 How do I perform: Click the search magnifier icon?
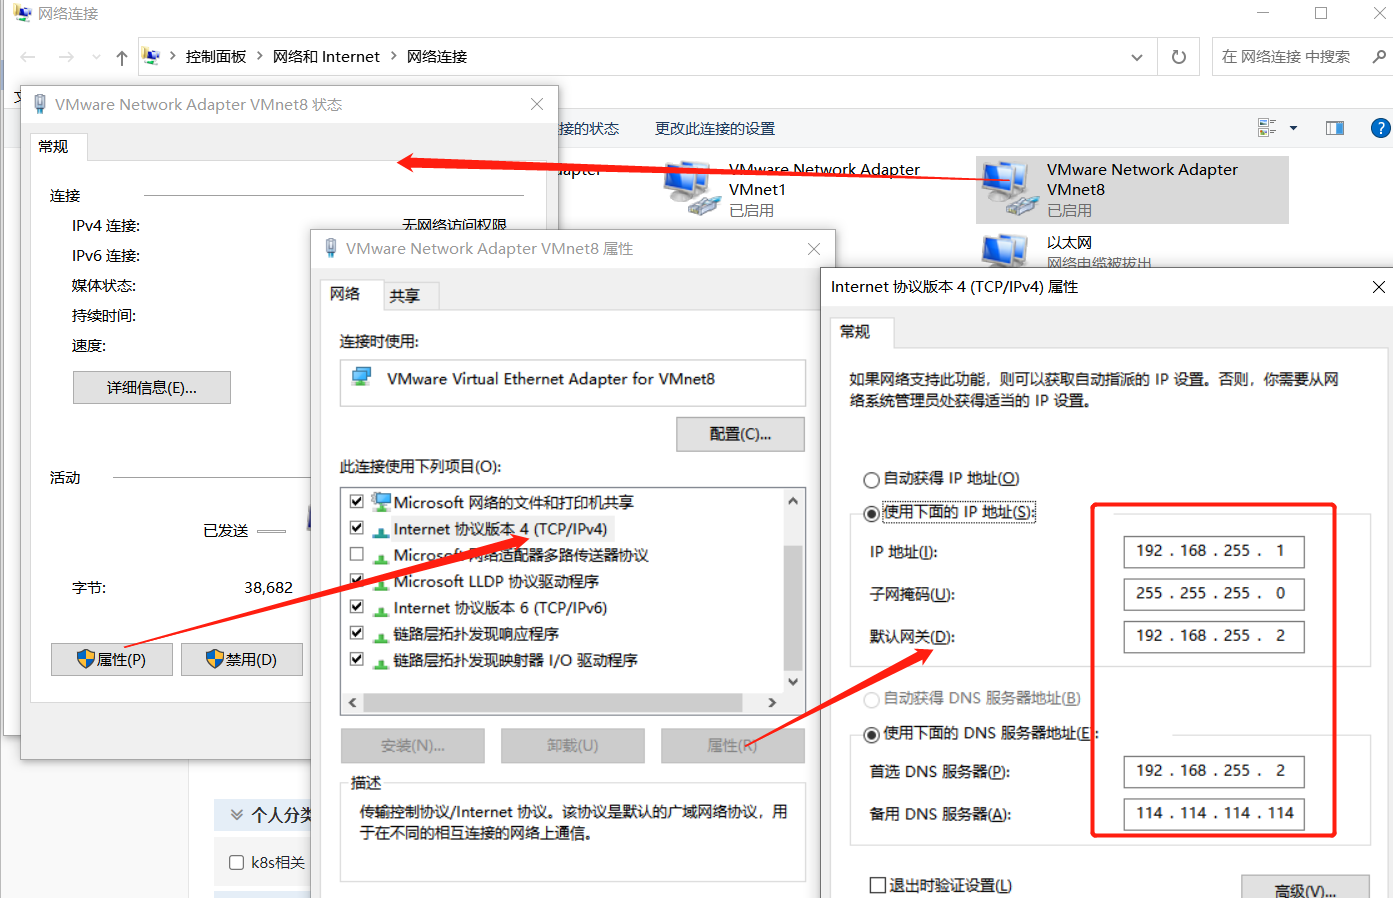1379,57
